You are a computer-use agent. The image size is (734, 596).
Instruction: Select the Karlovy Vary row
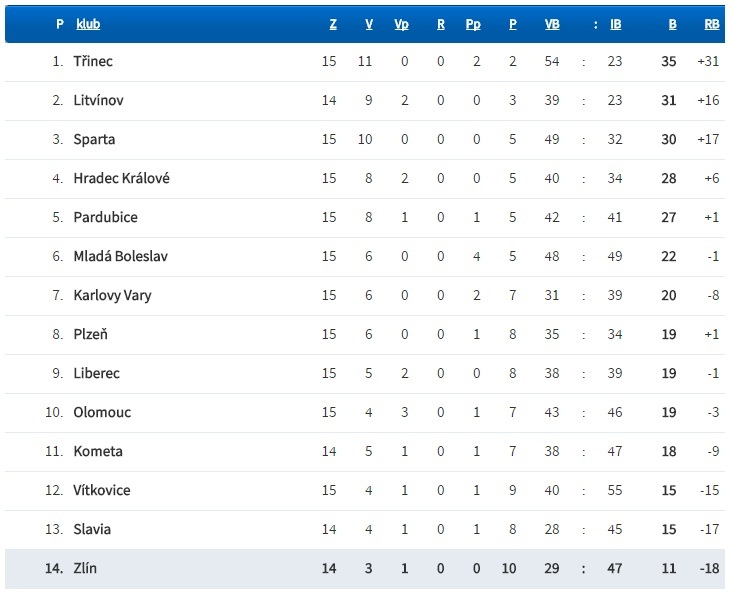click(x=365, y=295)
